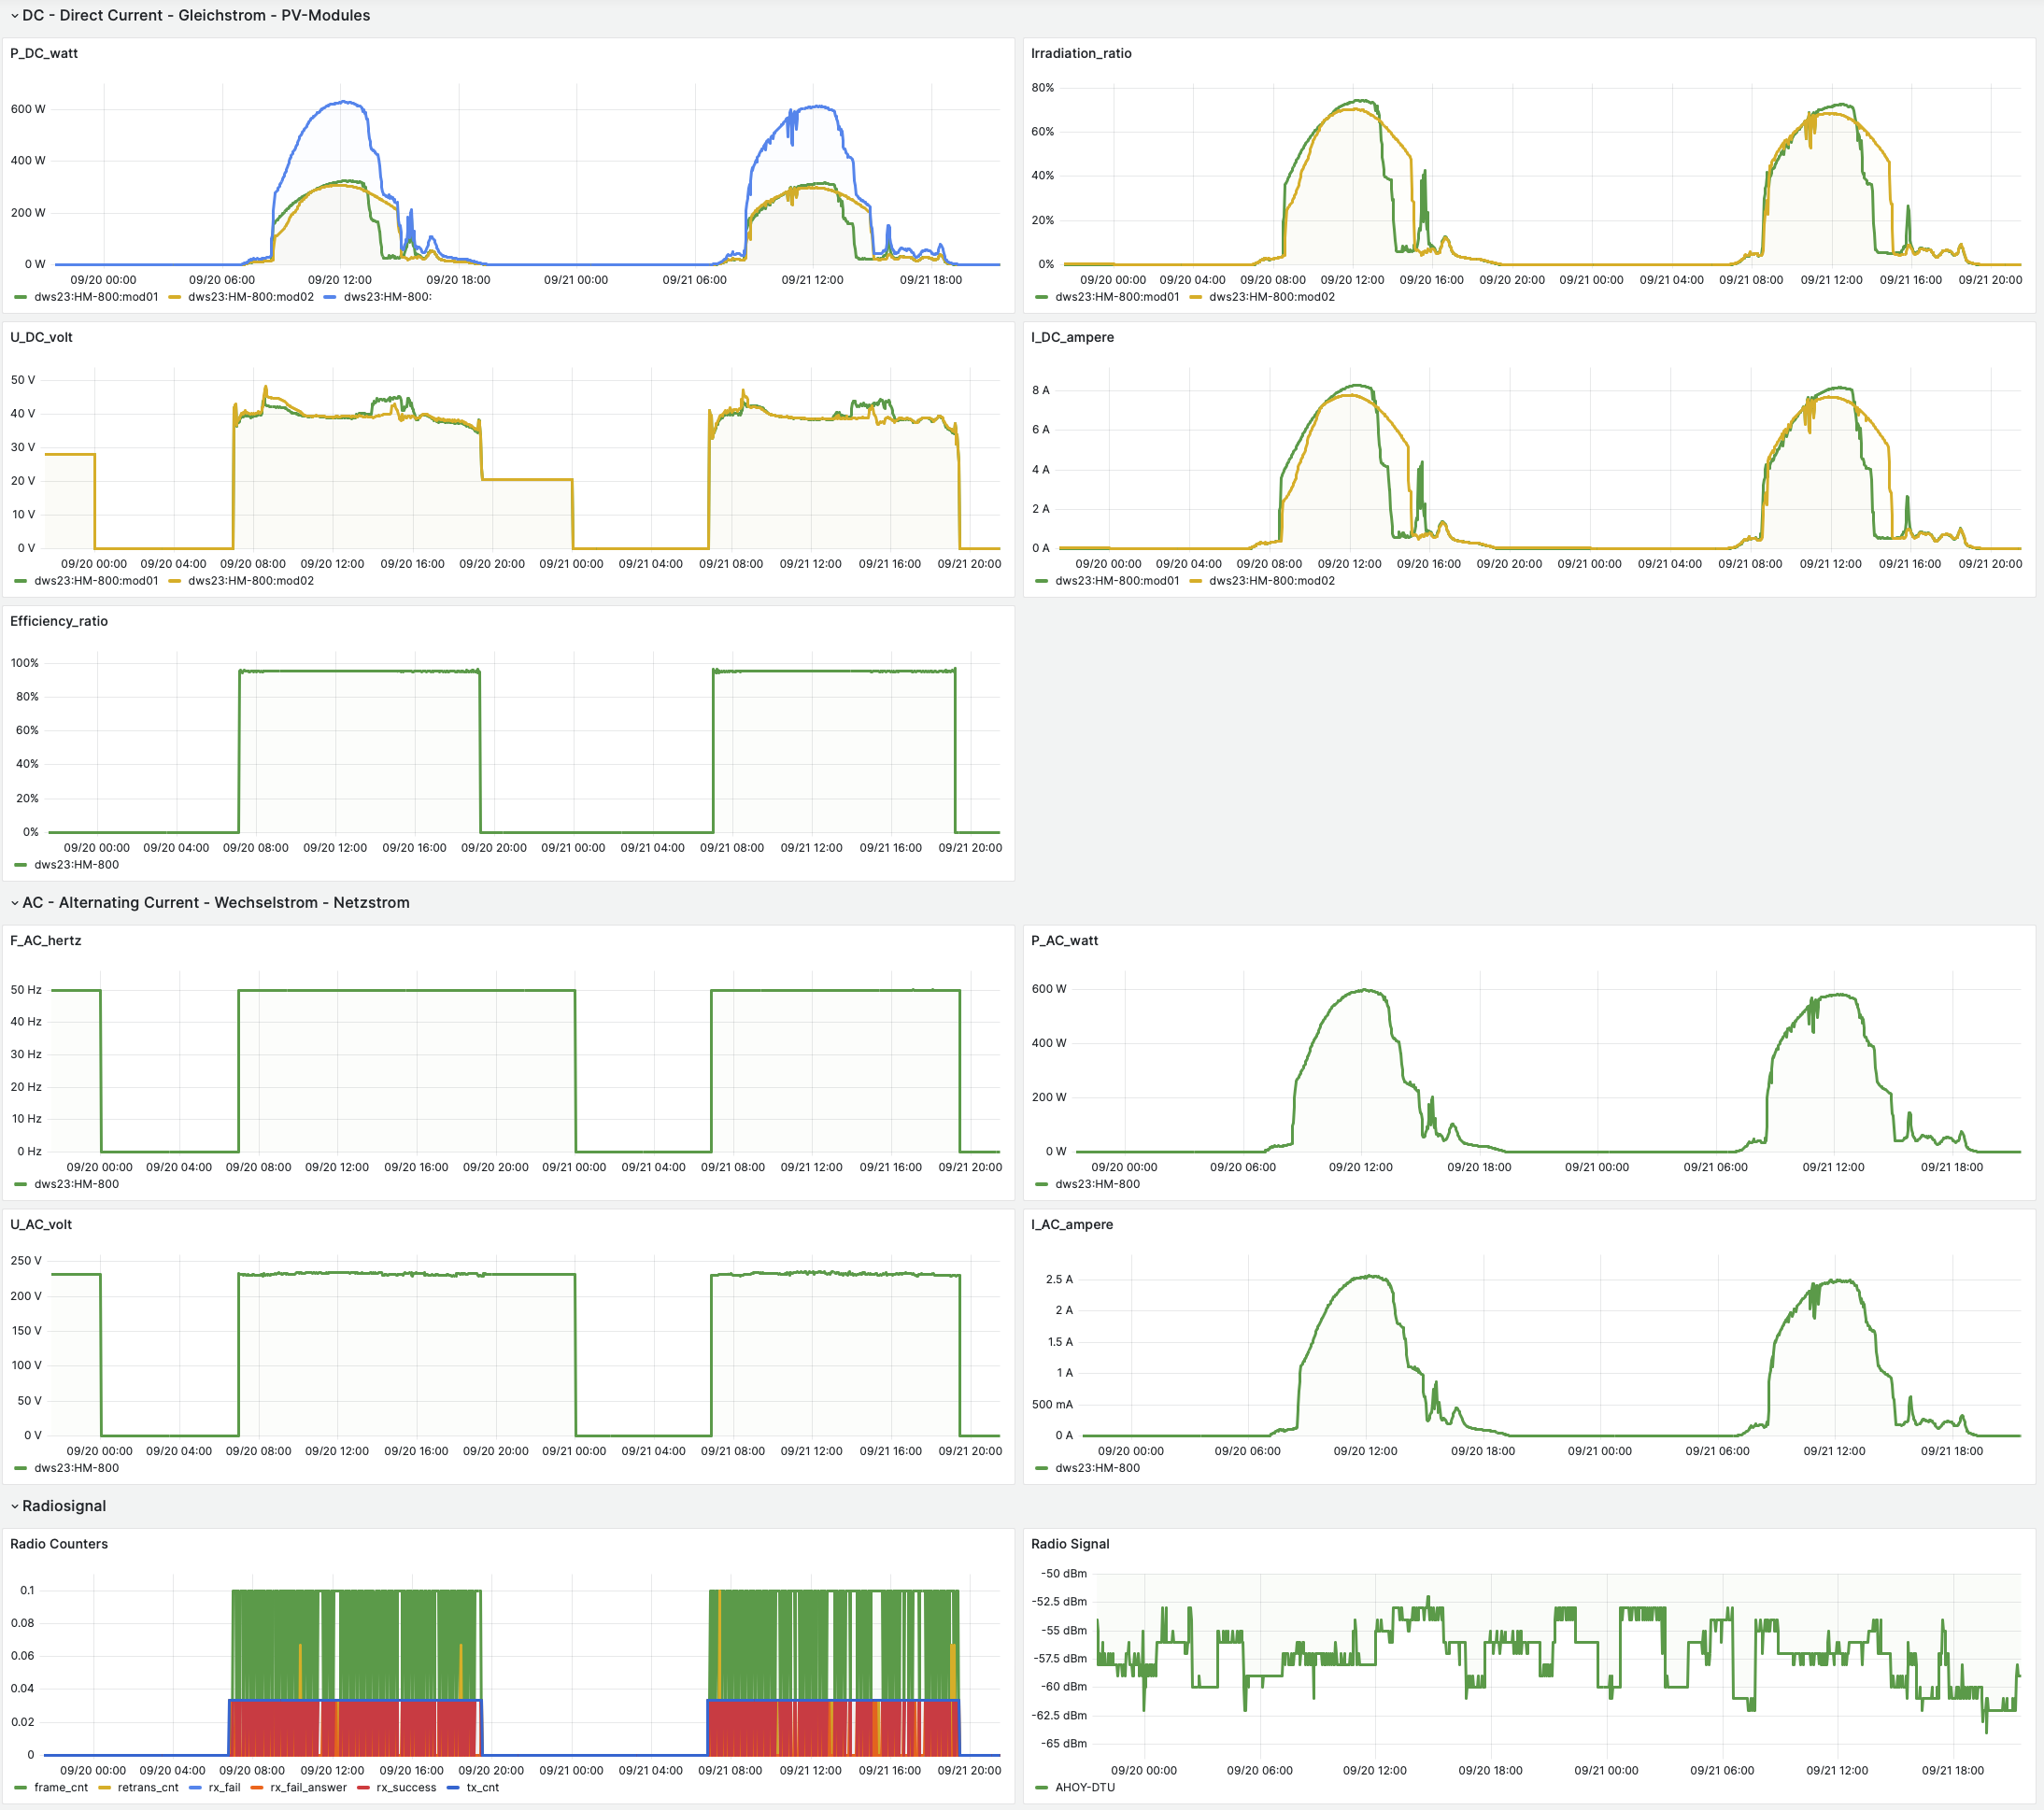The image size is (2044, 1810).
Task: Click the P_AC_watt panel title
Action: (x=1064, y=941)
